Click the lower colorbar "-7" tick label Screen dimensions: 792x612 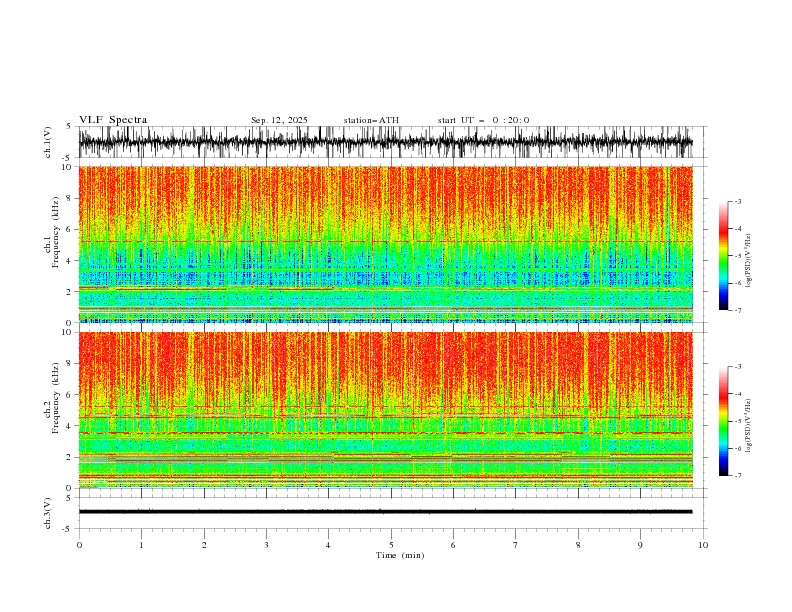pyautogui.click(x=737, y=476)
